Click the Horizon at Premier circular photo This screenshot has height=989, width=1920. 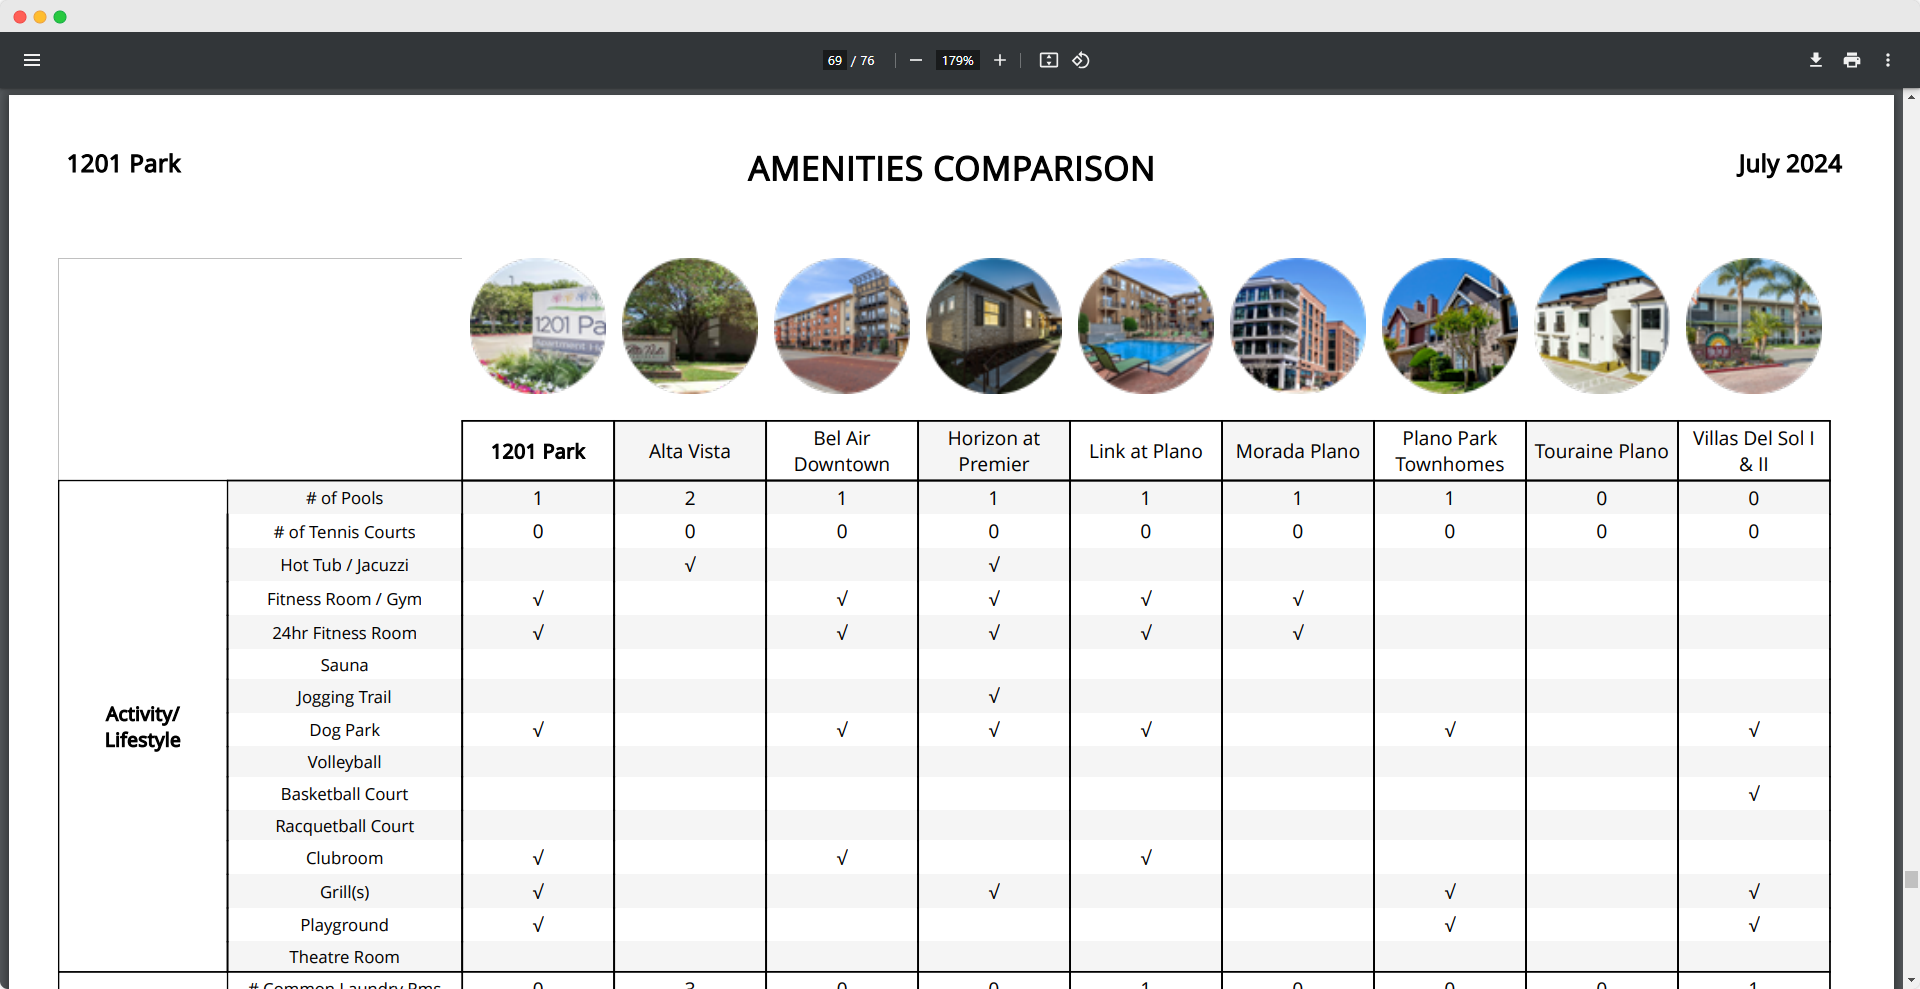tap(994, 326)
